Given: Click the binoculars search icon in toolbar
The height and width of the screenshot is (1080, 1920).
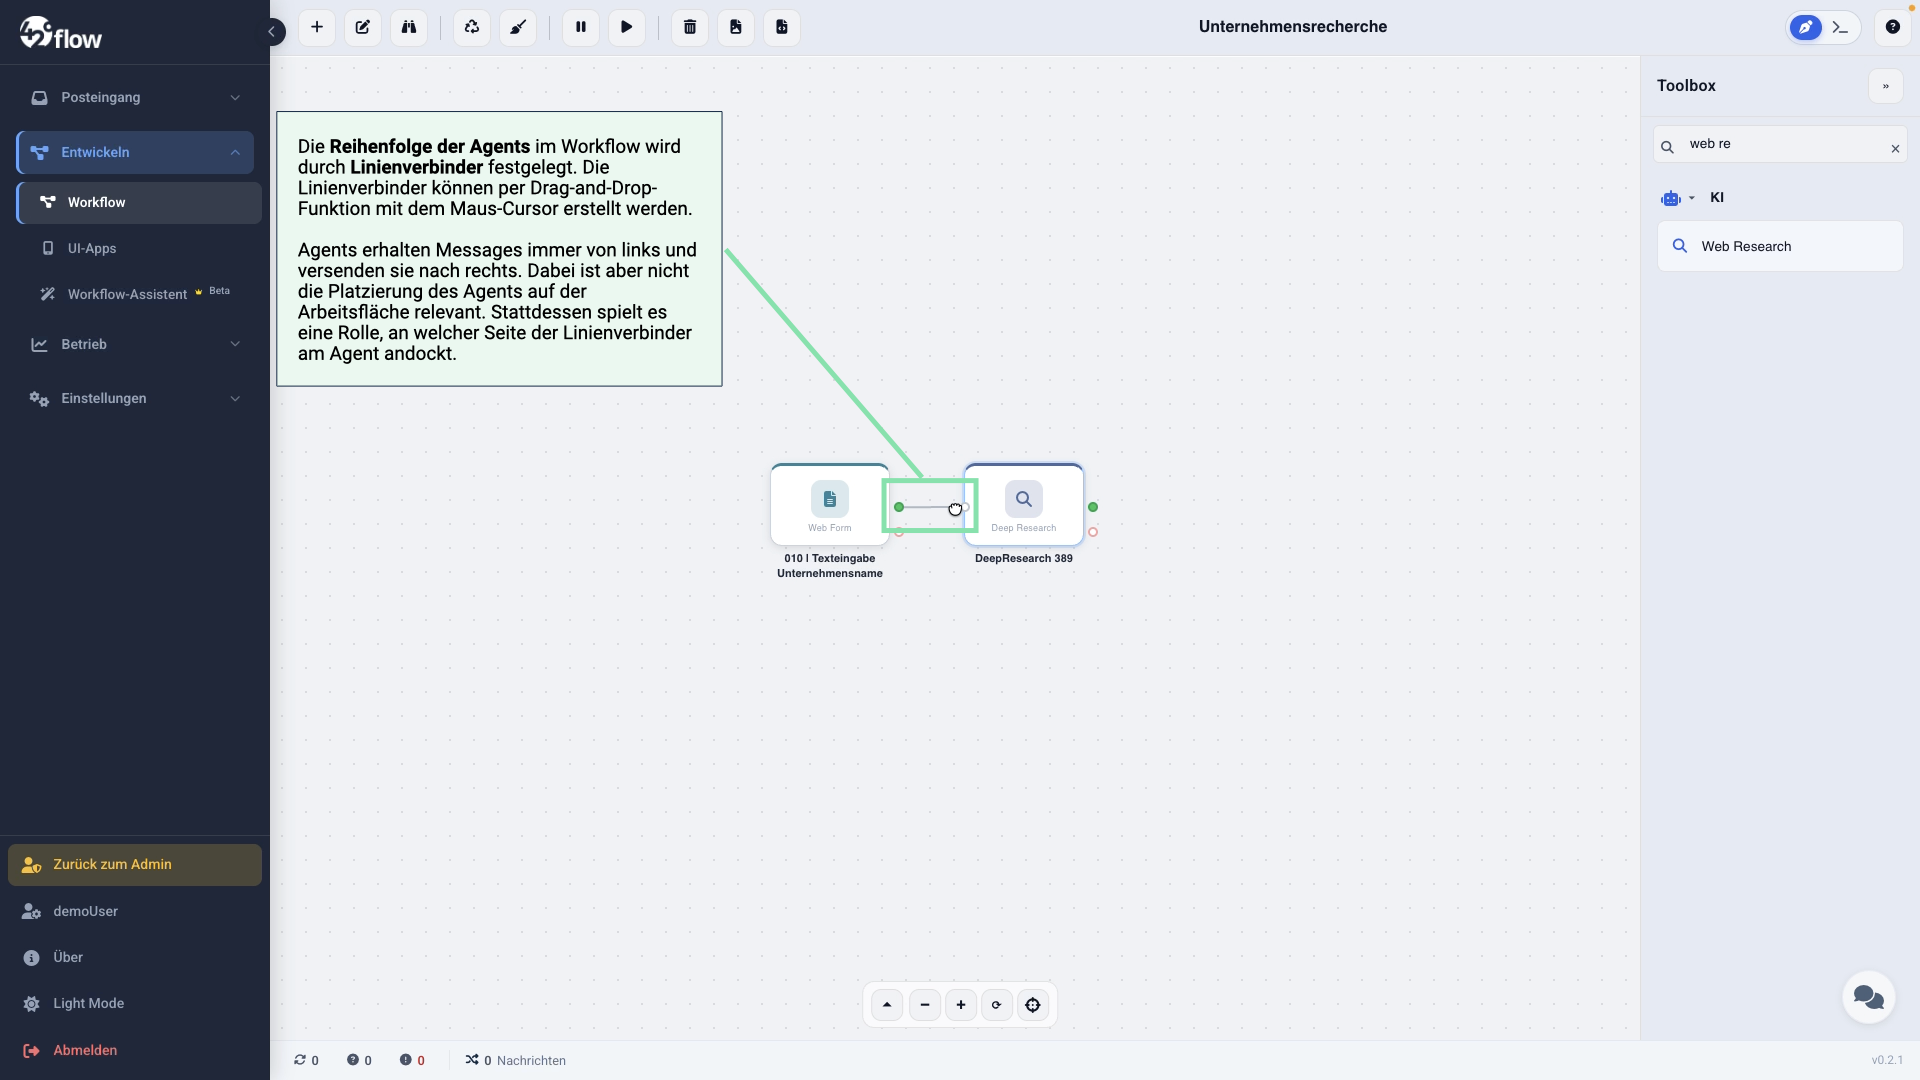Looking at the screenshot, I should (409, 27).
